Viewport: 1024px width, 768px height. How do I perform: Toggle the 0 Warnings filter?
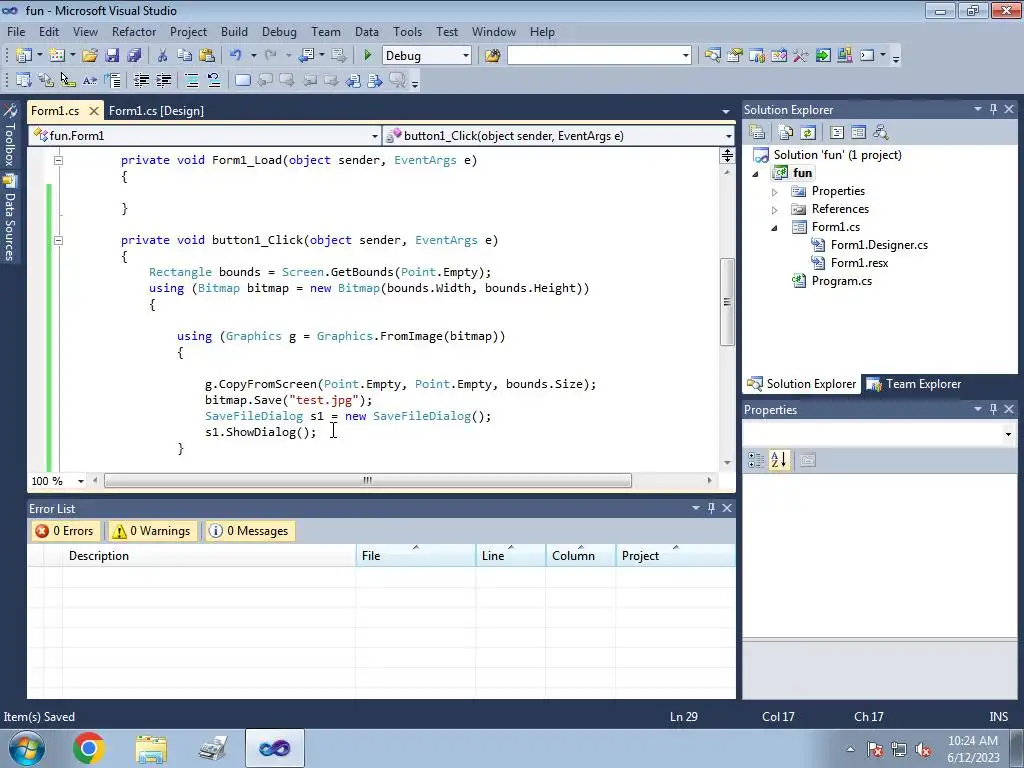coord(152,531)
